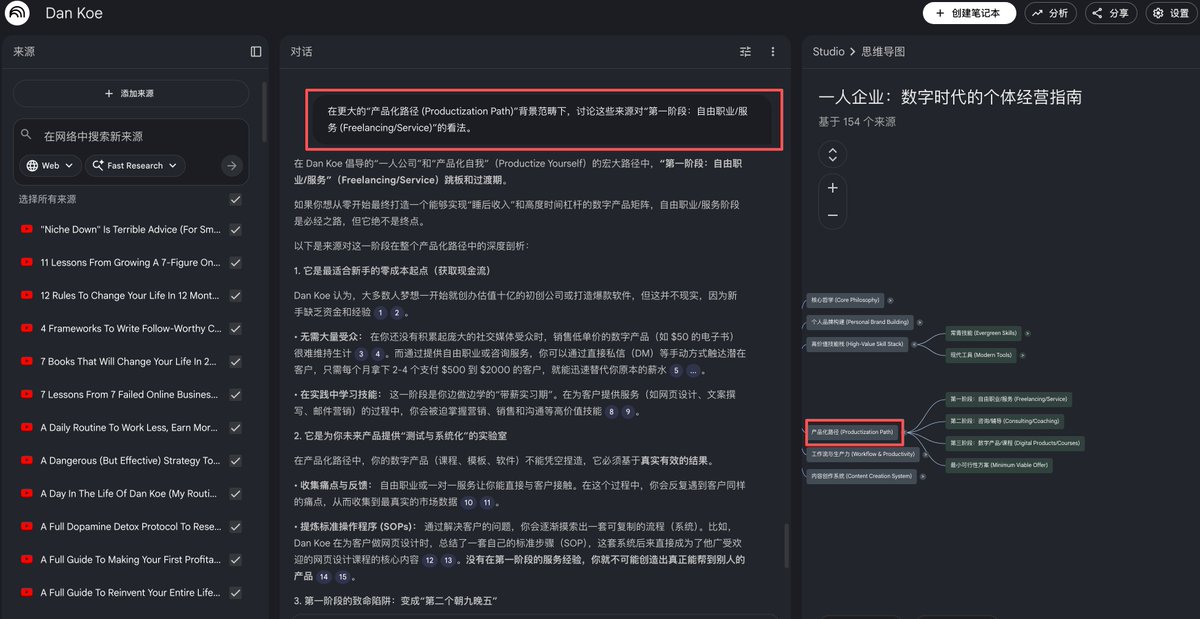This screenshot has height=619, width=1200.
Task: Collapse 高价值技能栈 node arrow
Action: (914, 344)
